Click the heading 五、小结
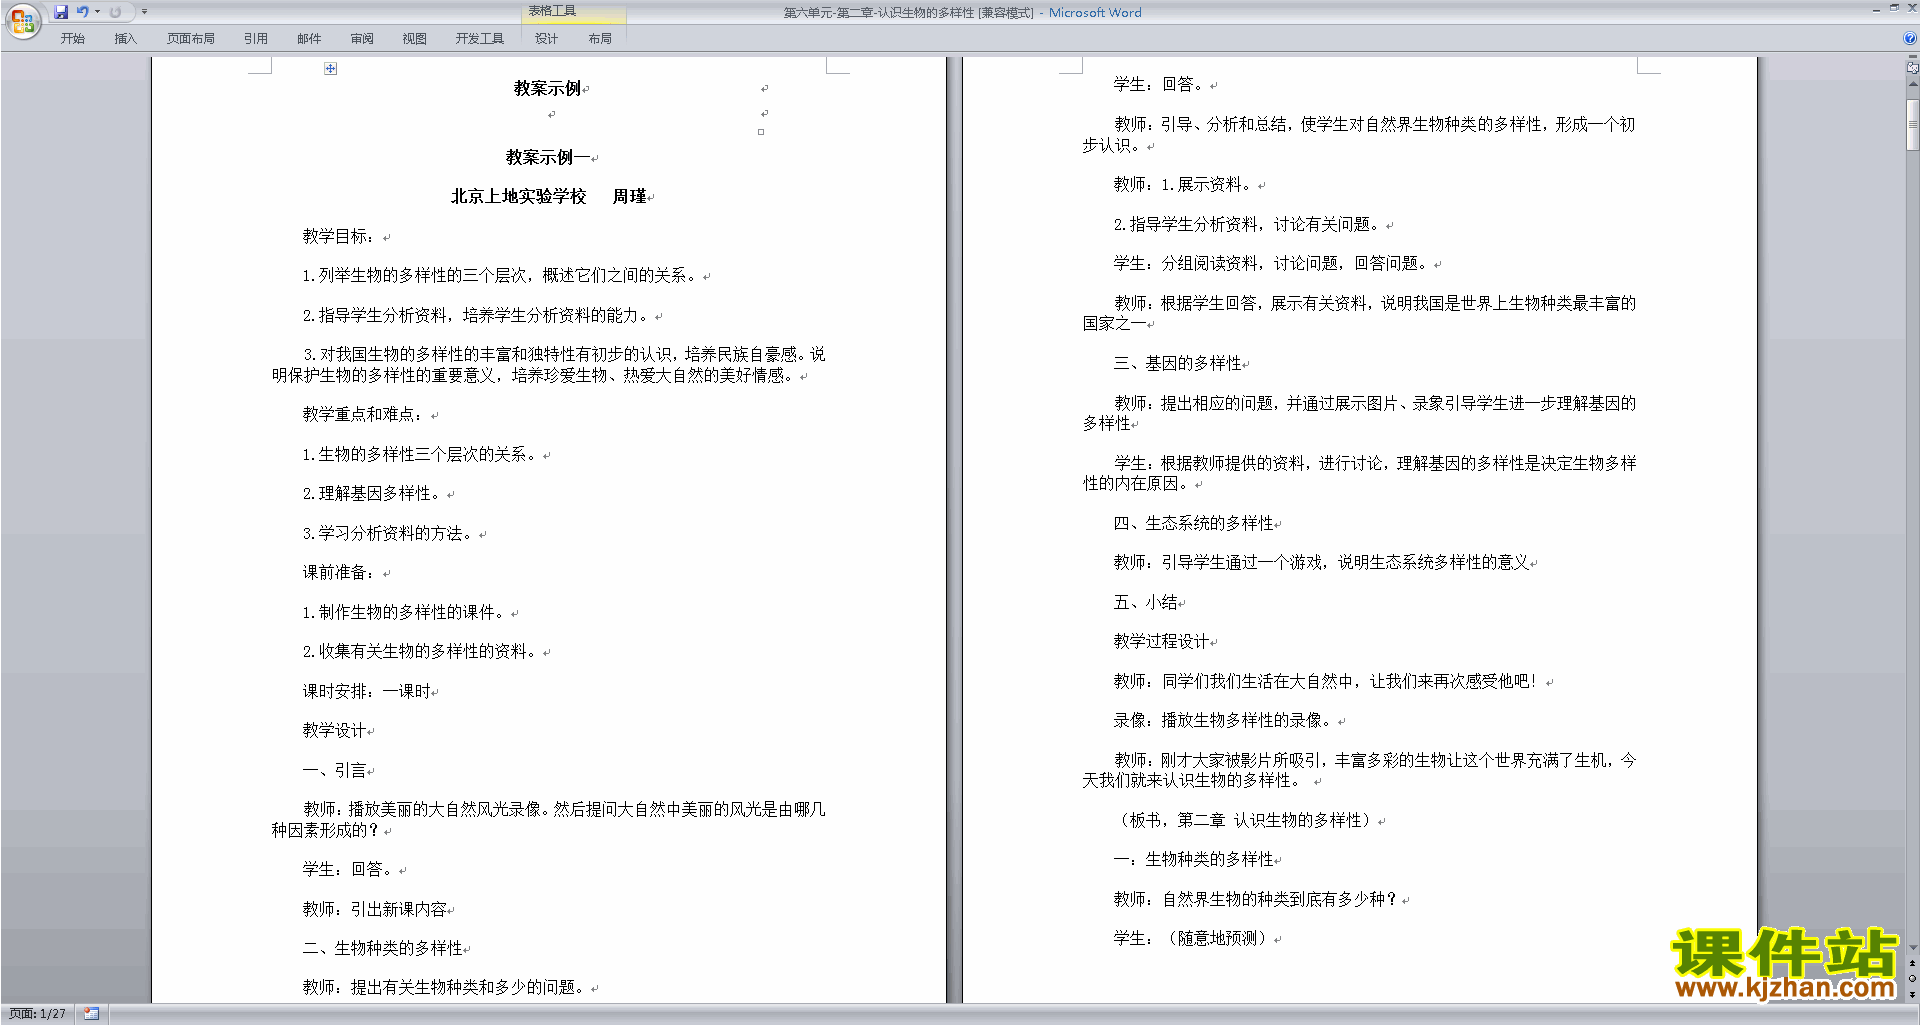 pyautogui.click(x=1145, y=602)
